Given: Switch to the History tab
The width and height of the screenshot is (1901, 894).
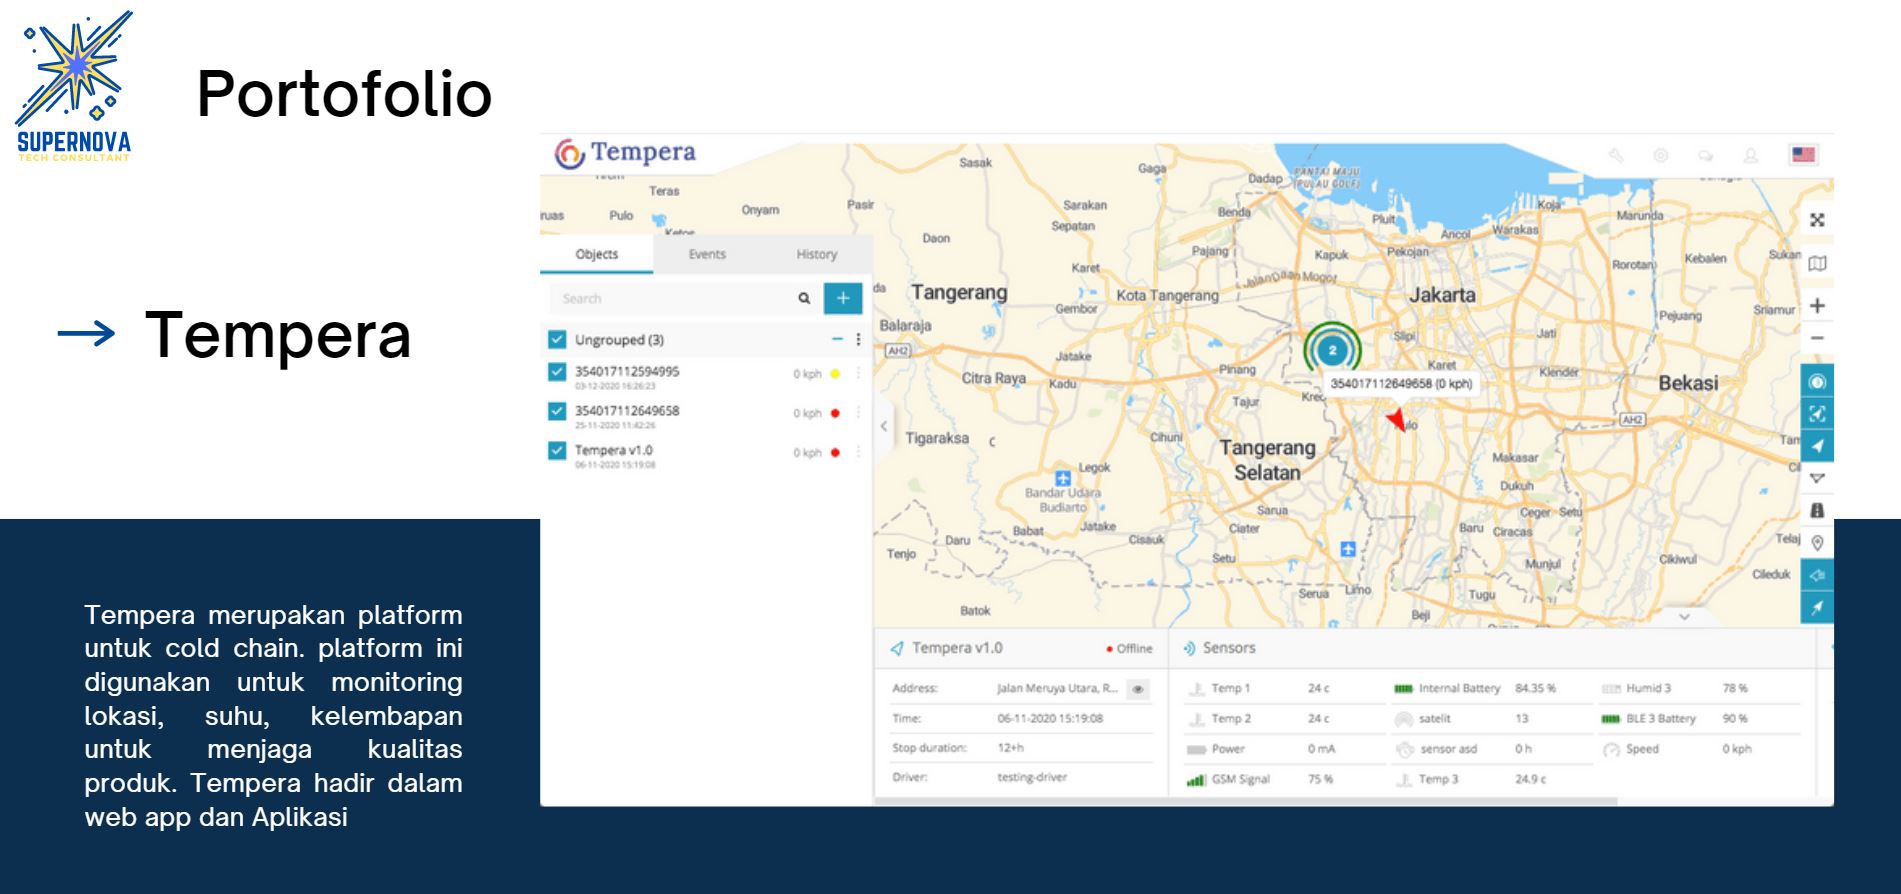Looking at the screenshot, I should (817, 254).
